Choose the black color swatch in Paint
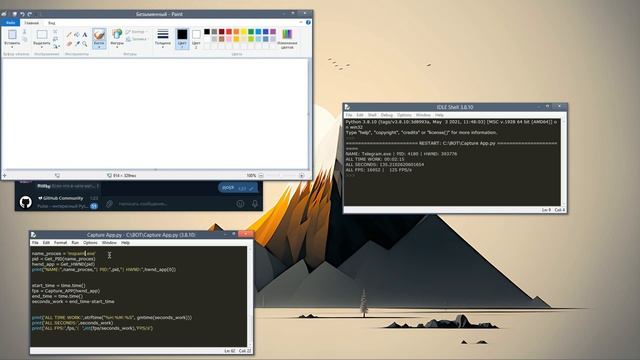The image size is (640, 360). point(207,31)
